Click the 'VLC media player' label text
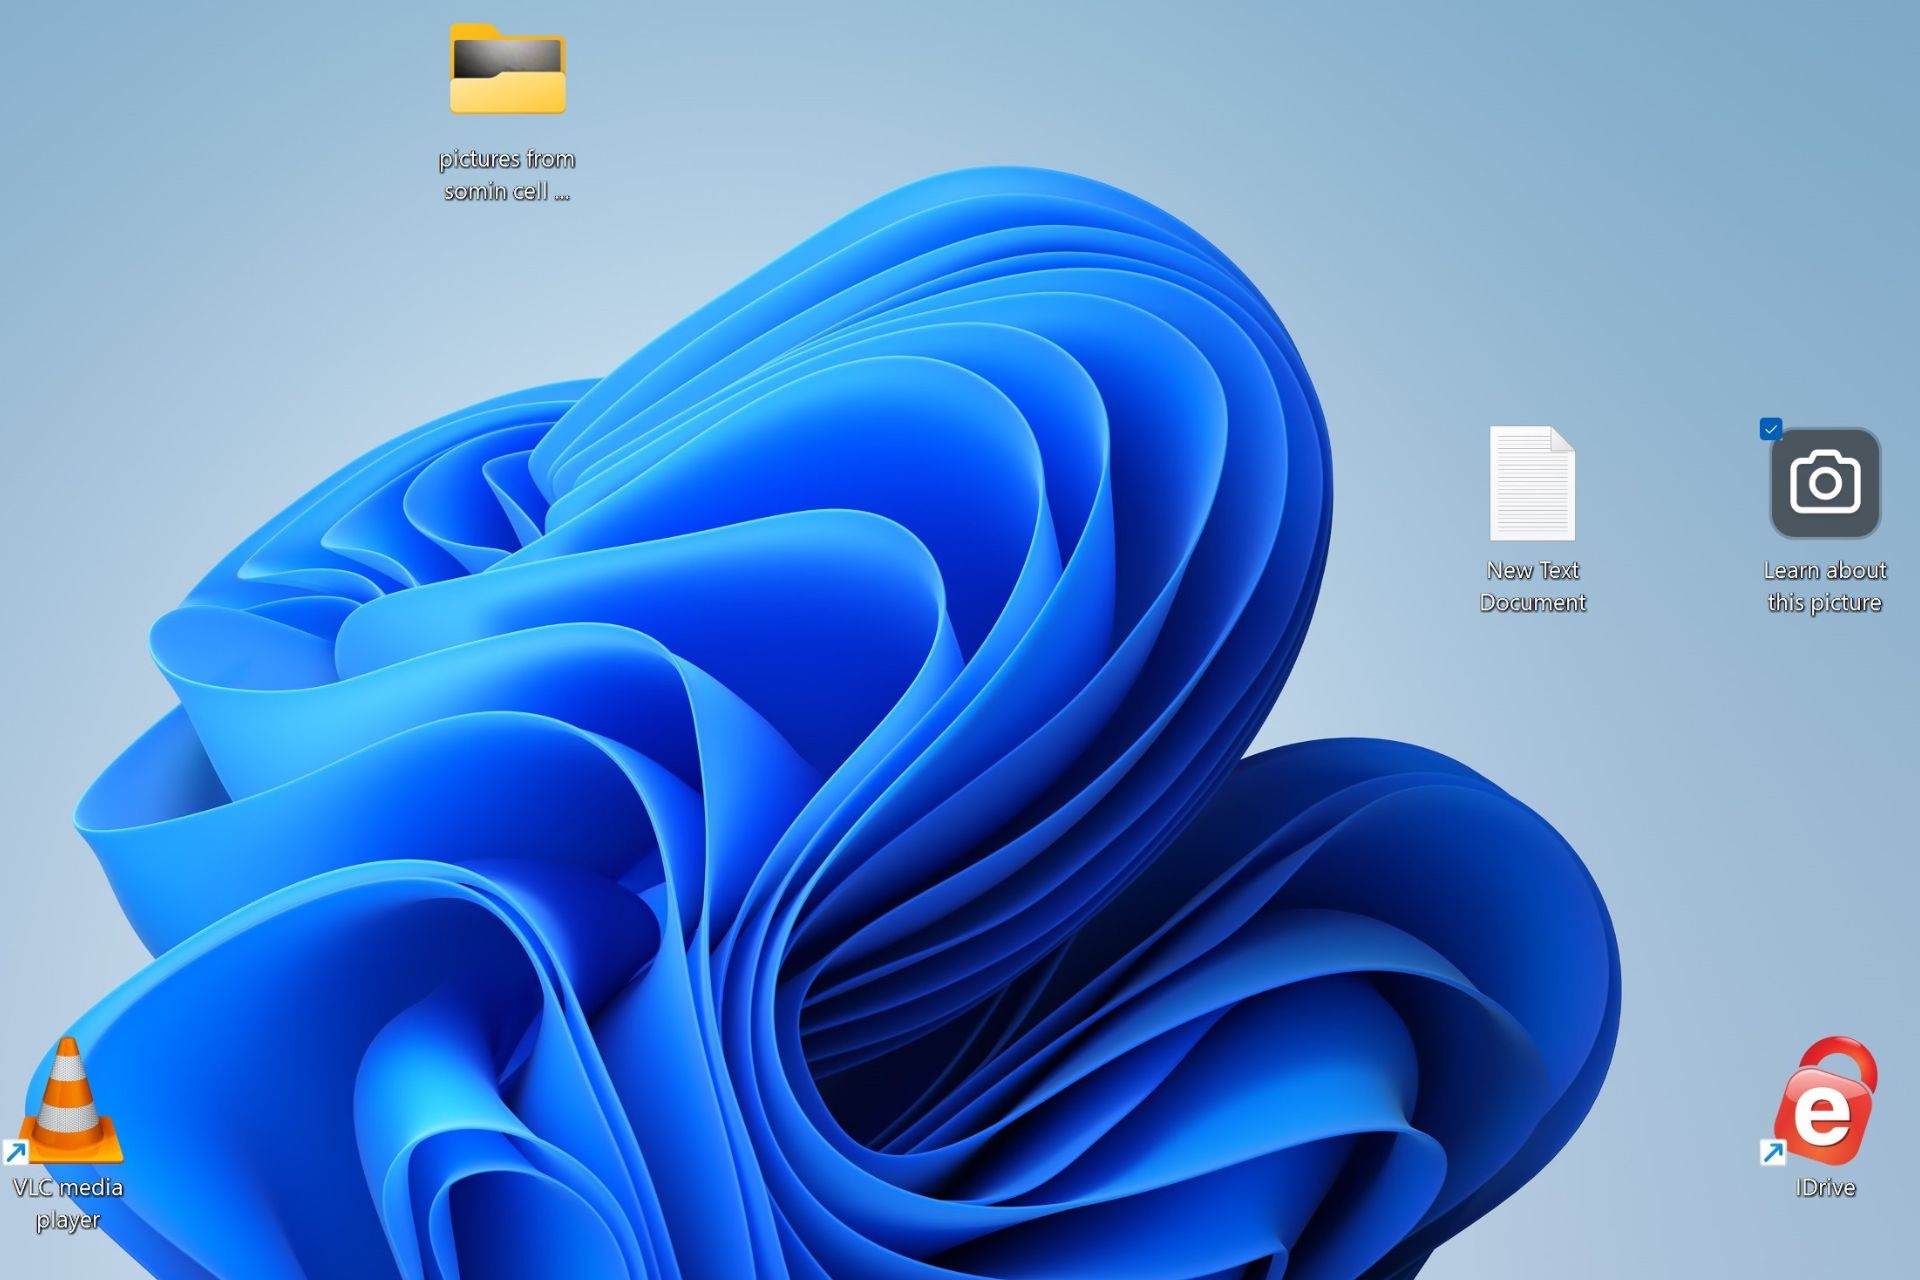The width and height of the screenshot is (1920, 1280). click(x=68, y=1203)
